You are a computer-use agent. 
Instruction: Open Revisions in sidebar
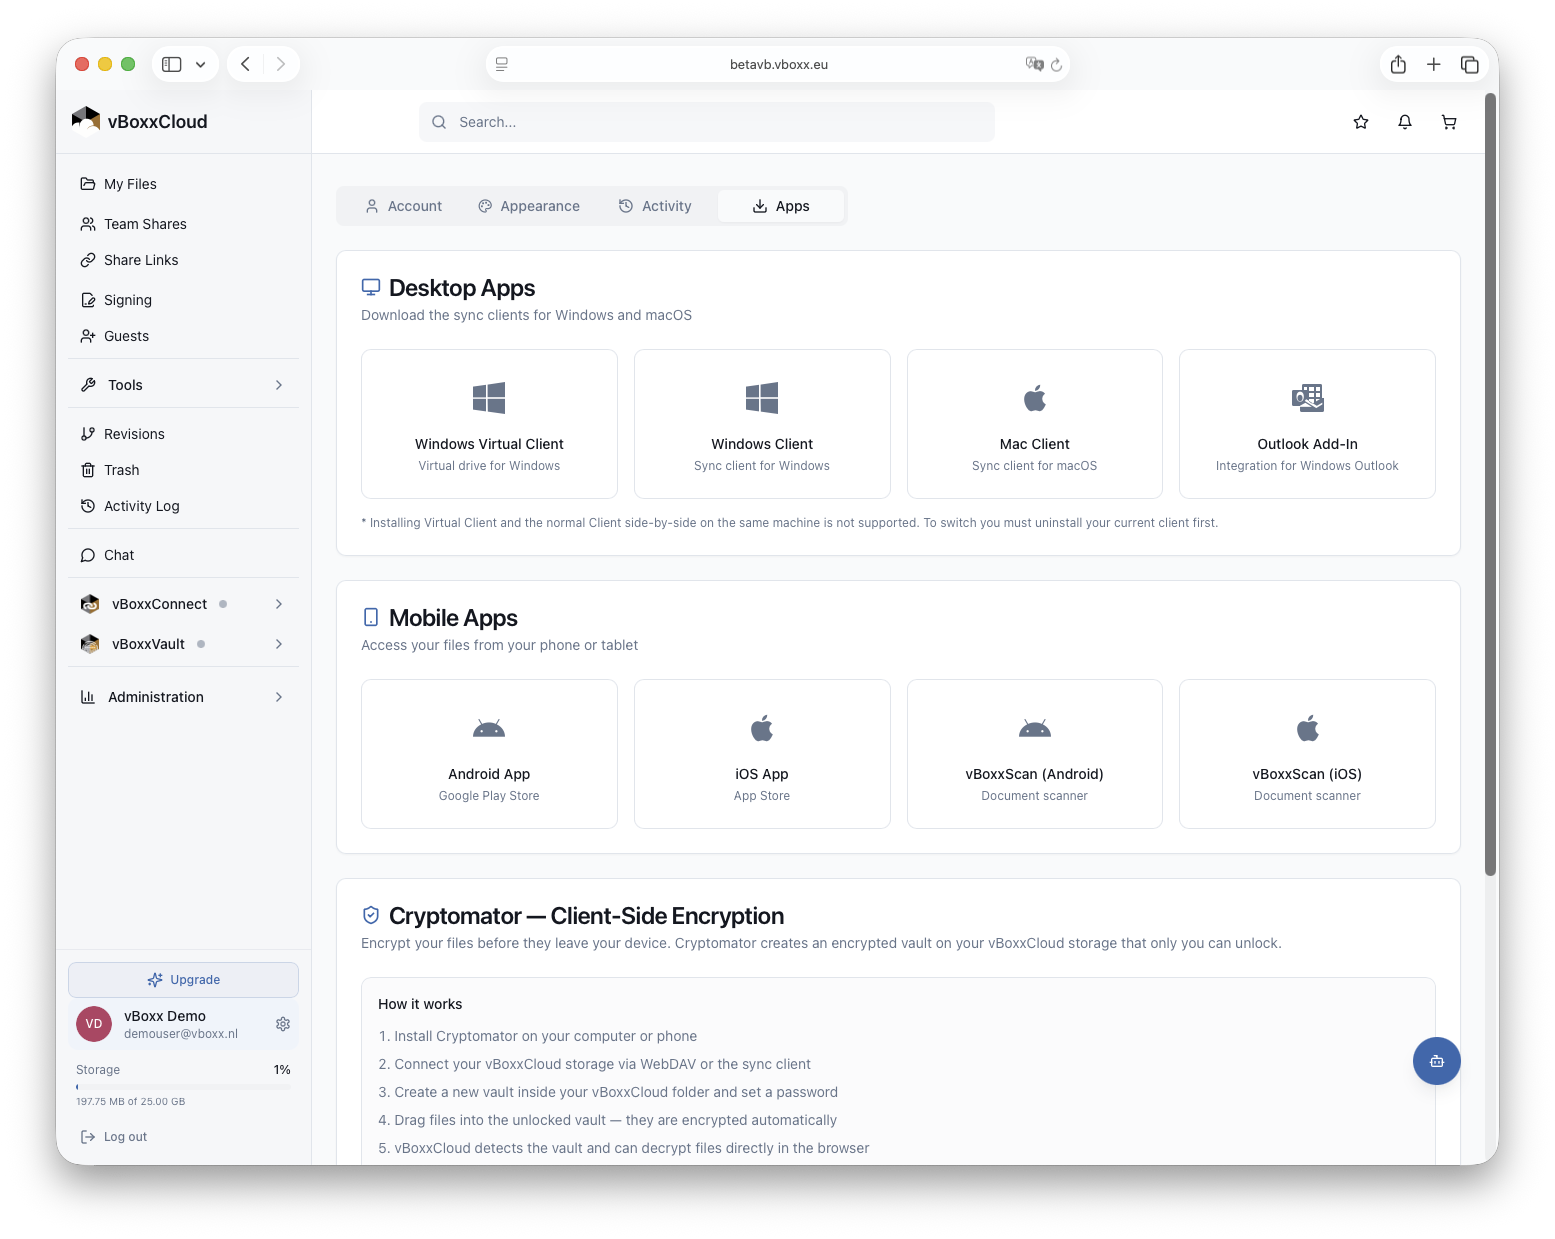click(183, 434)
